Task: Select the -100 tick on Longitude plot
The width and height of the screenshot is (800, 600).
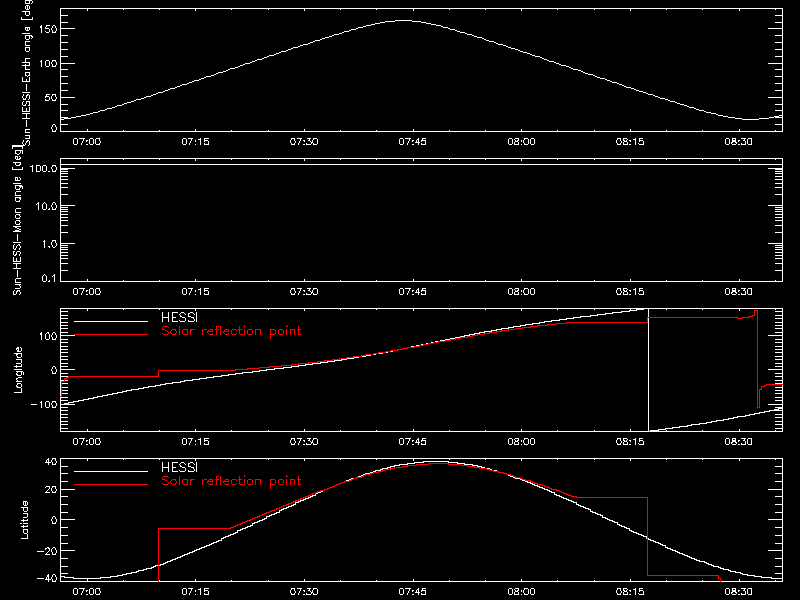Action: (x=44, y=404)
